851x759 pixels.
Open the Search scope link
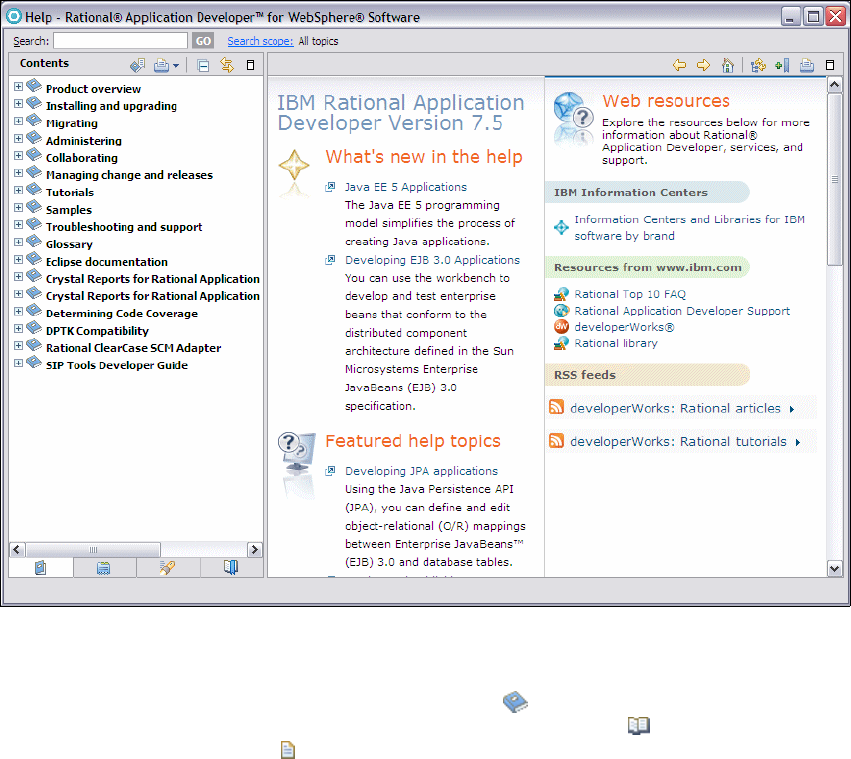pyautogui.click(x=260, y=41)
